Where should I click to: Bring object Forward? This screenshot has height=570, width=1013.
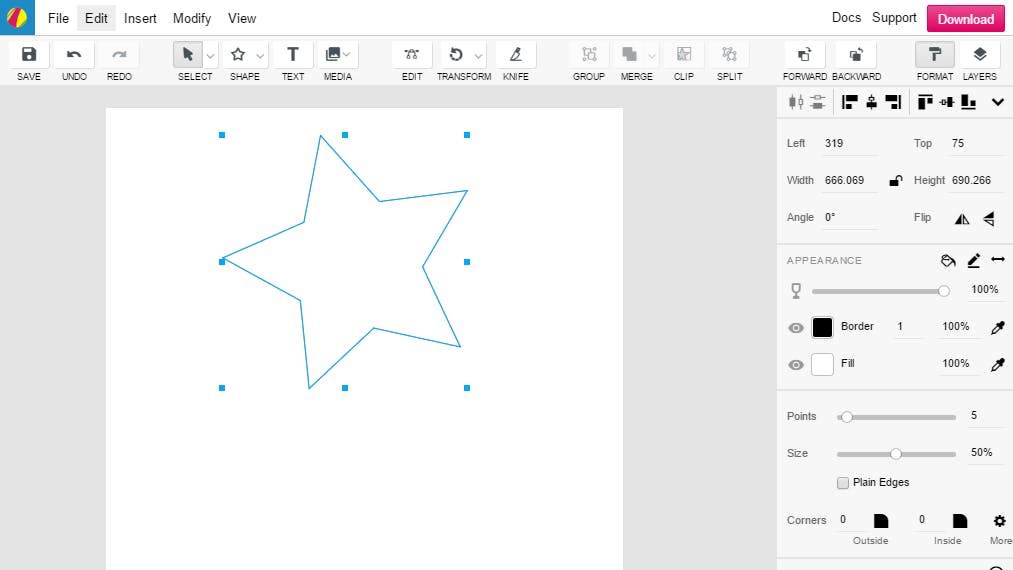coord(804,55)
